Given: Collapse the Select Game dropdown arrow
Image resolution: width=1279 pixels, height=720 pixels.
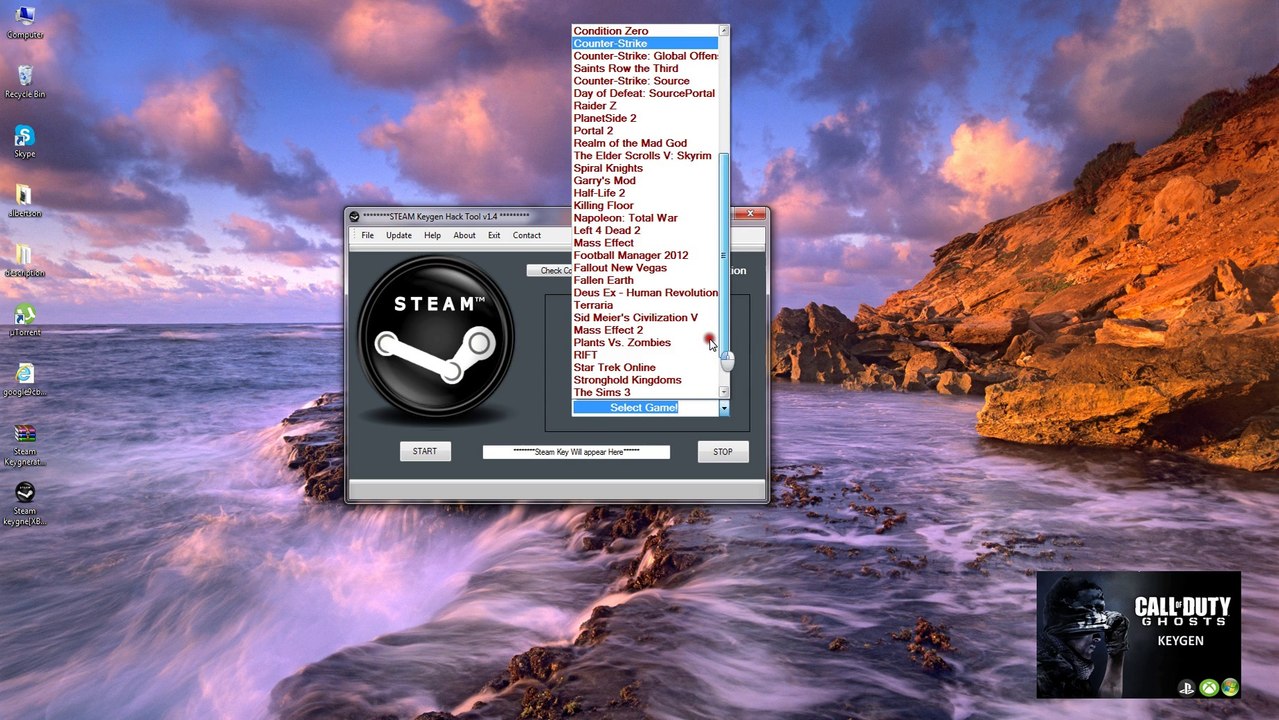Looking at the screenshot, I should [x=724, y=408].
